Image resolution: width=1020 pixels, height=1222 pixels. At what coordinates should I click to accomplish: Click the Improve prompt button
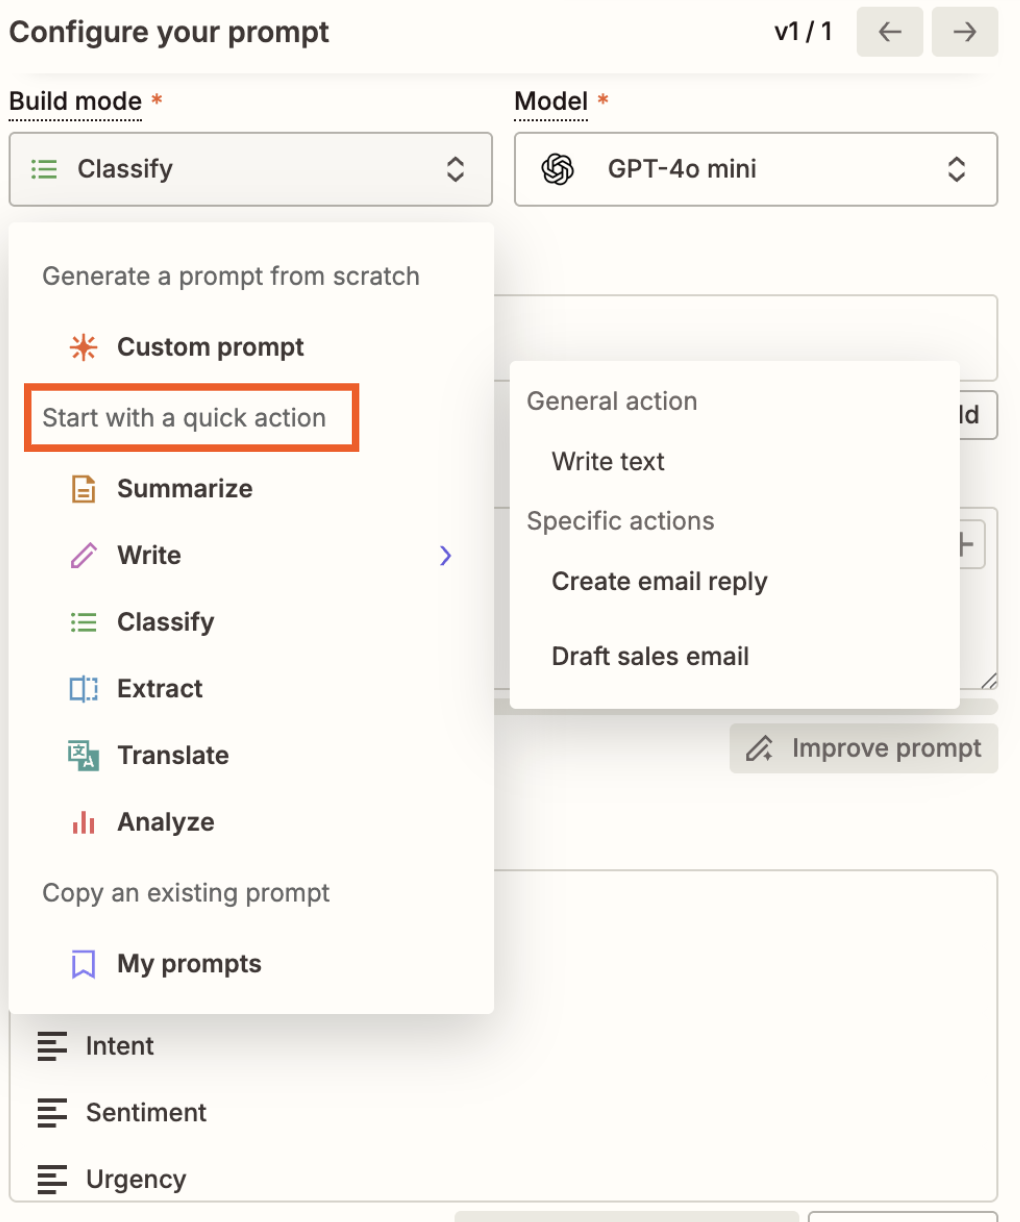point(862,748)
